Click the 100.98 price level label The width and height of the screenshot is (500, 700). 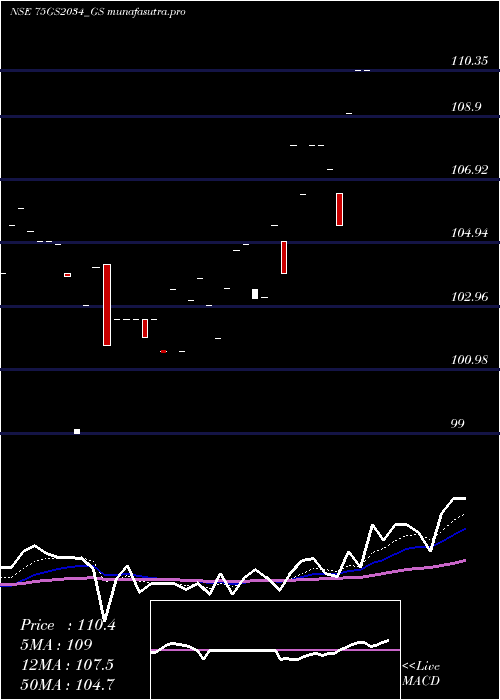tap(469, 359)
